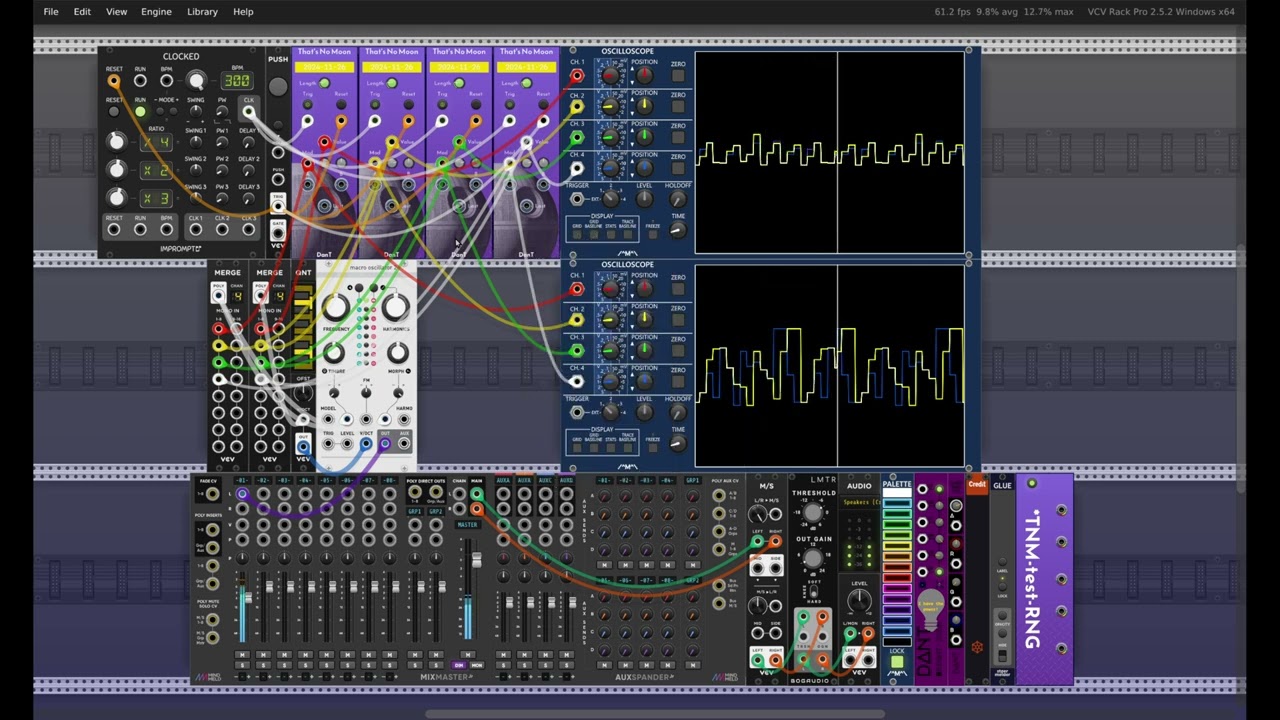Open the File menu

(x=51, y=12)
